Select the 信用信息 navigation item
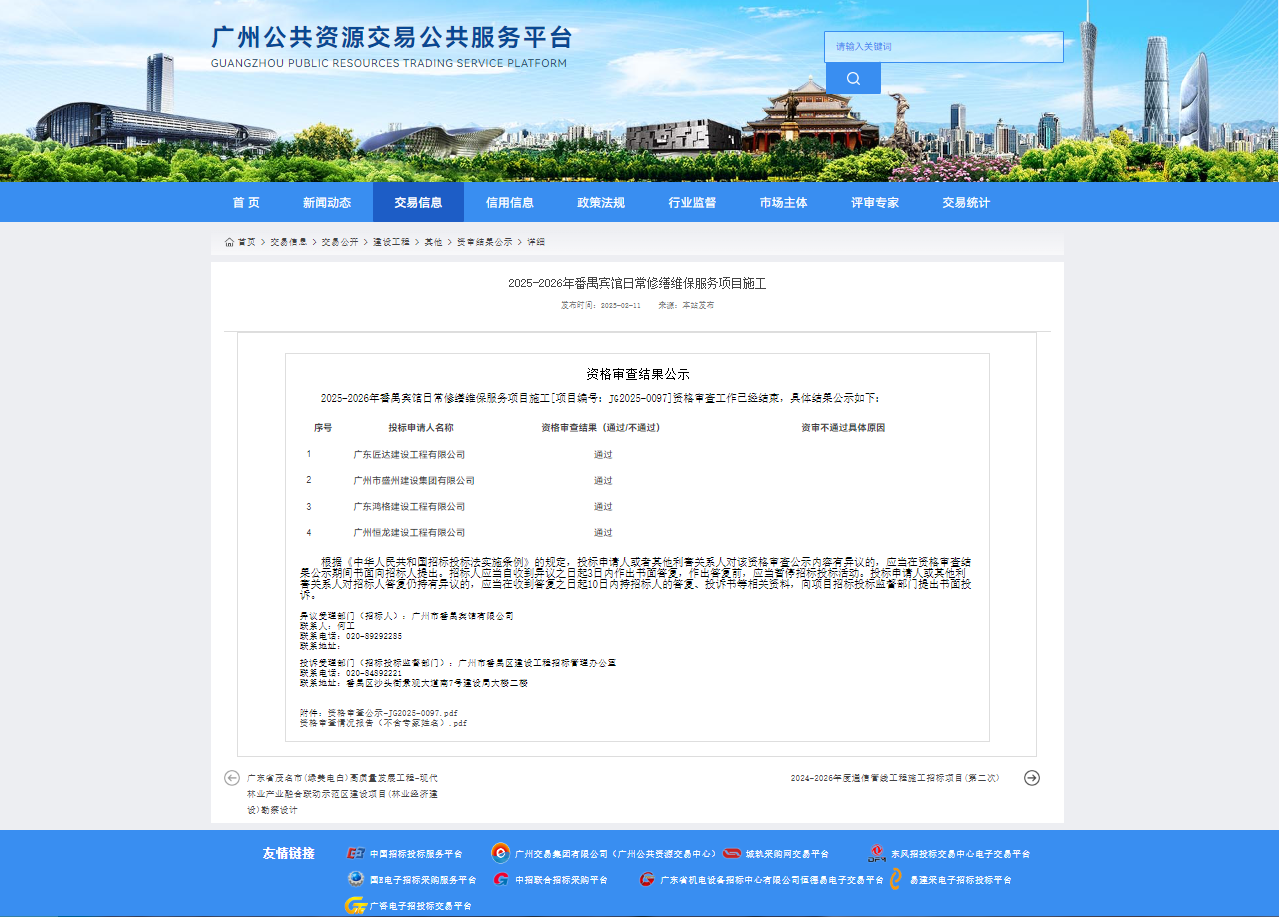The width and height of the screenshot is (1279, 917). click(510, 203)
